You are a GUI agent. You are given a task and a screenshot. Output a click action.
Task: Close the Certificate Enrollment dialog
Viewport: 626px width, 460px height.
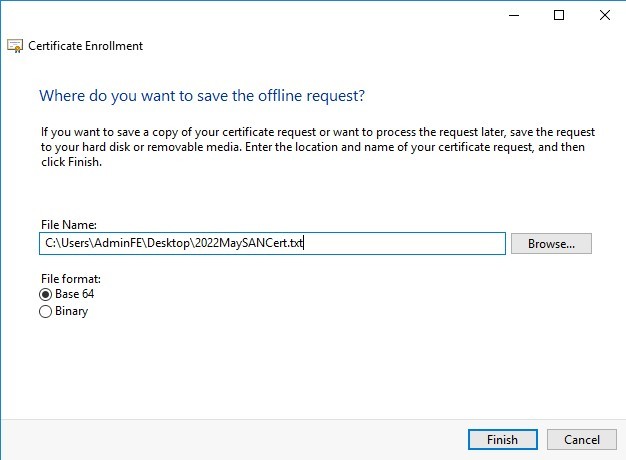pos(604,15)
